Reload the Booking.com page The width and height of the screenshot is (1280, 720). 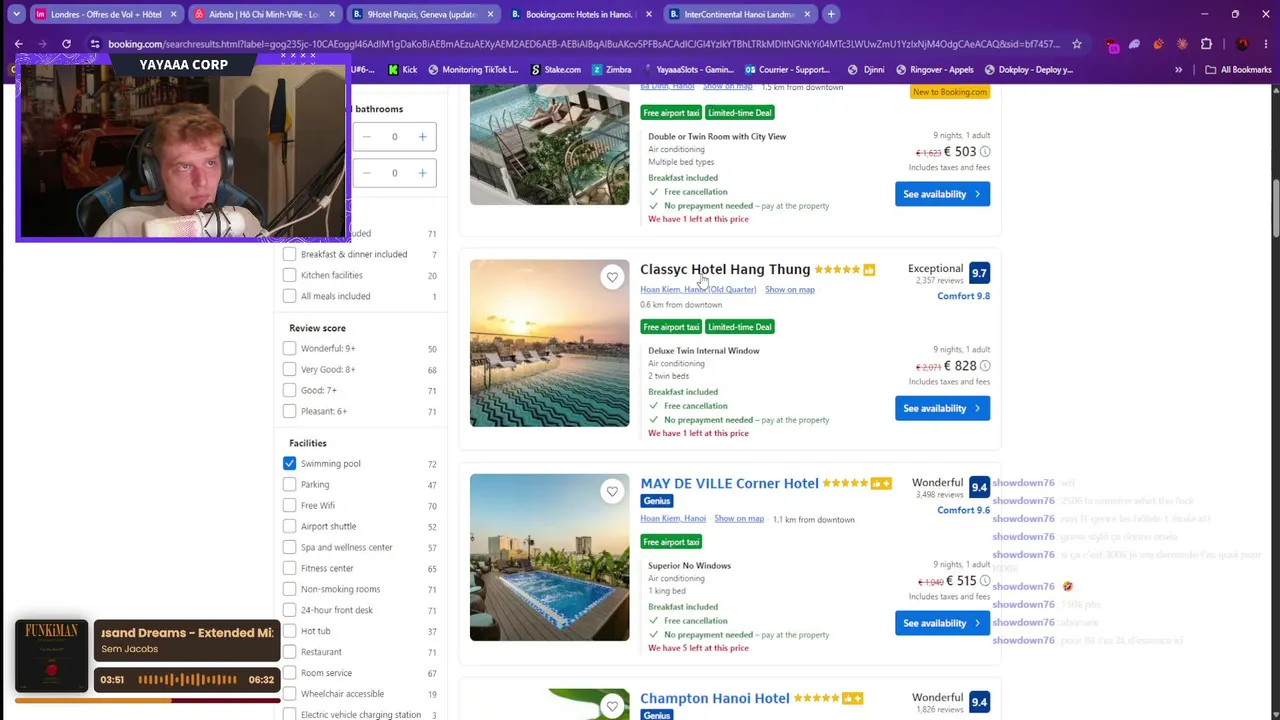(x=66, y=44)
